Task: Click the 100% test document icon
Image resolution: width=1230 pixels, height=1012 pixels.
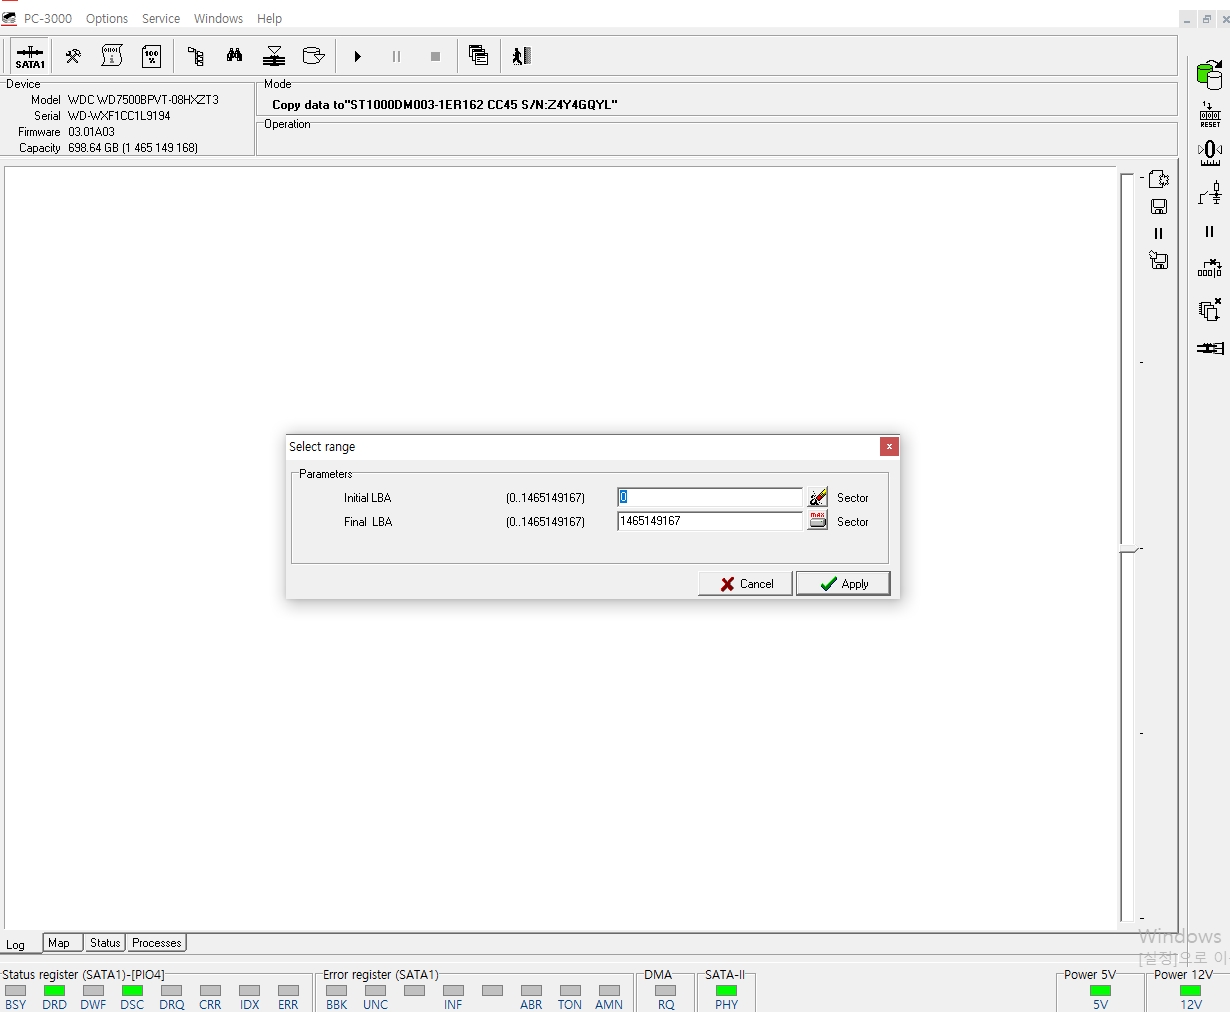Action: tap(151, 56)
